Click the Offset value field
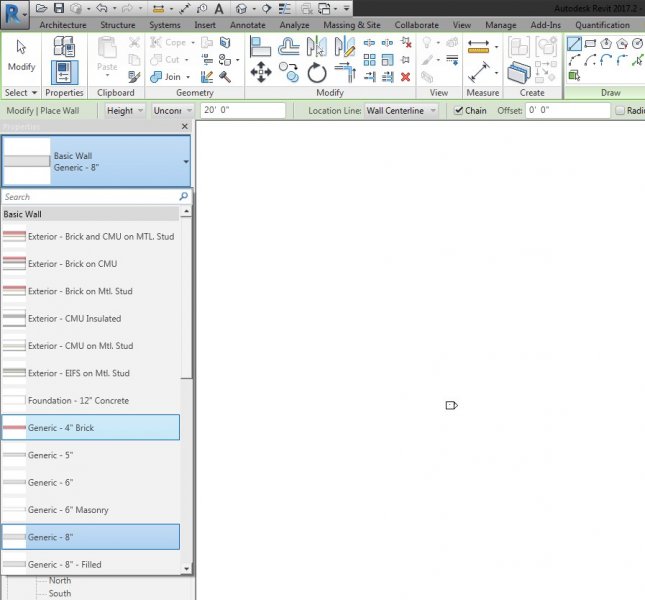645x600 pixels. (x=568, y=110)
